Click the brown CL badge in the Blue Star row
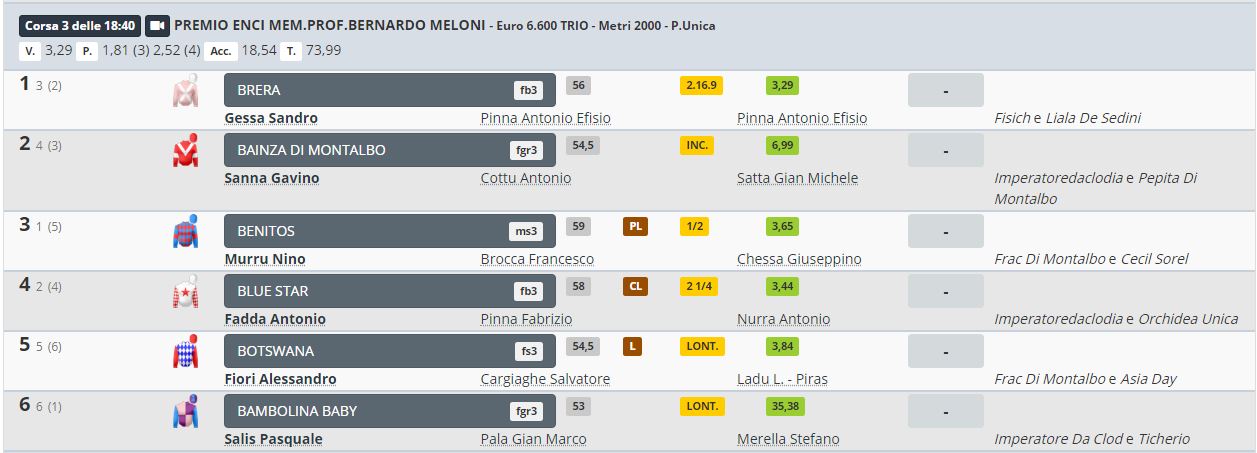Viewport: 1257px width, 453px height. point(635,287)
